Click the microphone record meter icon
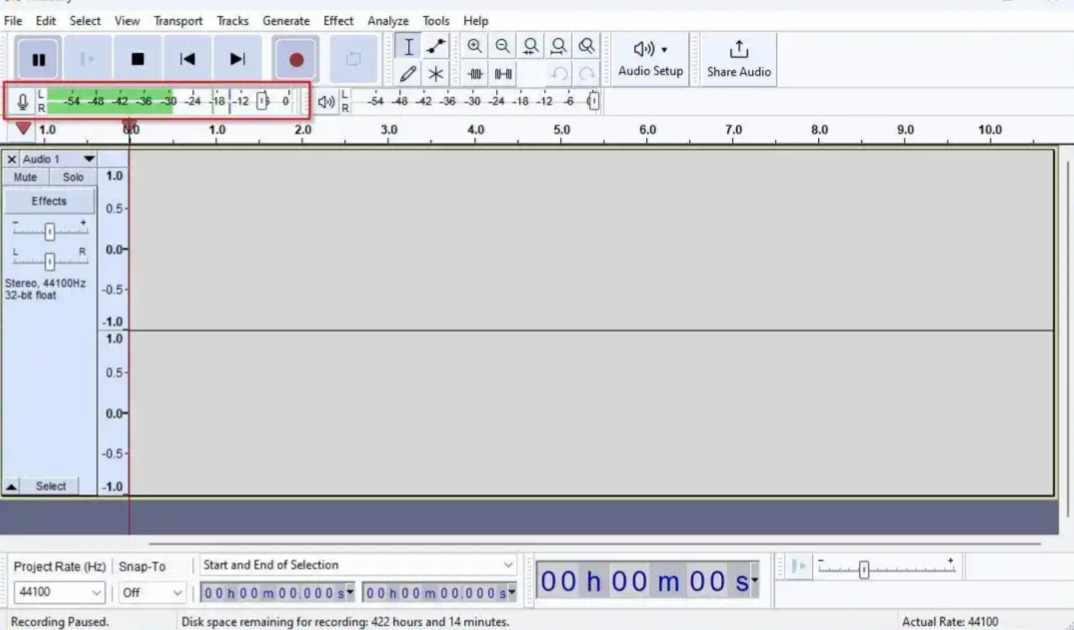The width and height of the screenshot is (1074, 630). click(23, 102)
